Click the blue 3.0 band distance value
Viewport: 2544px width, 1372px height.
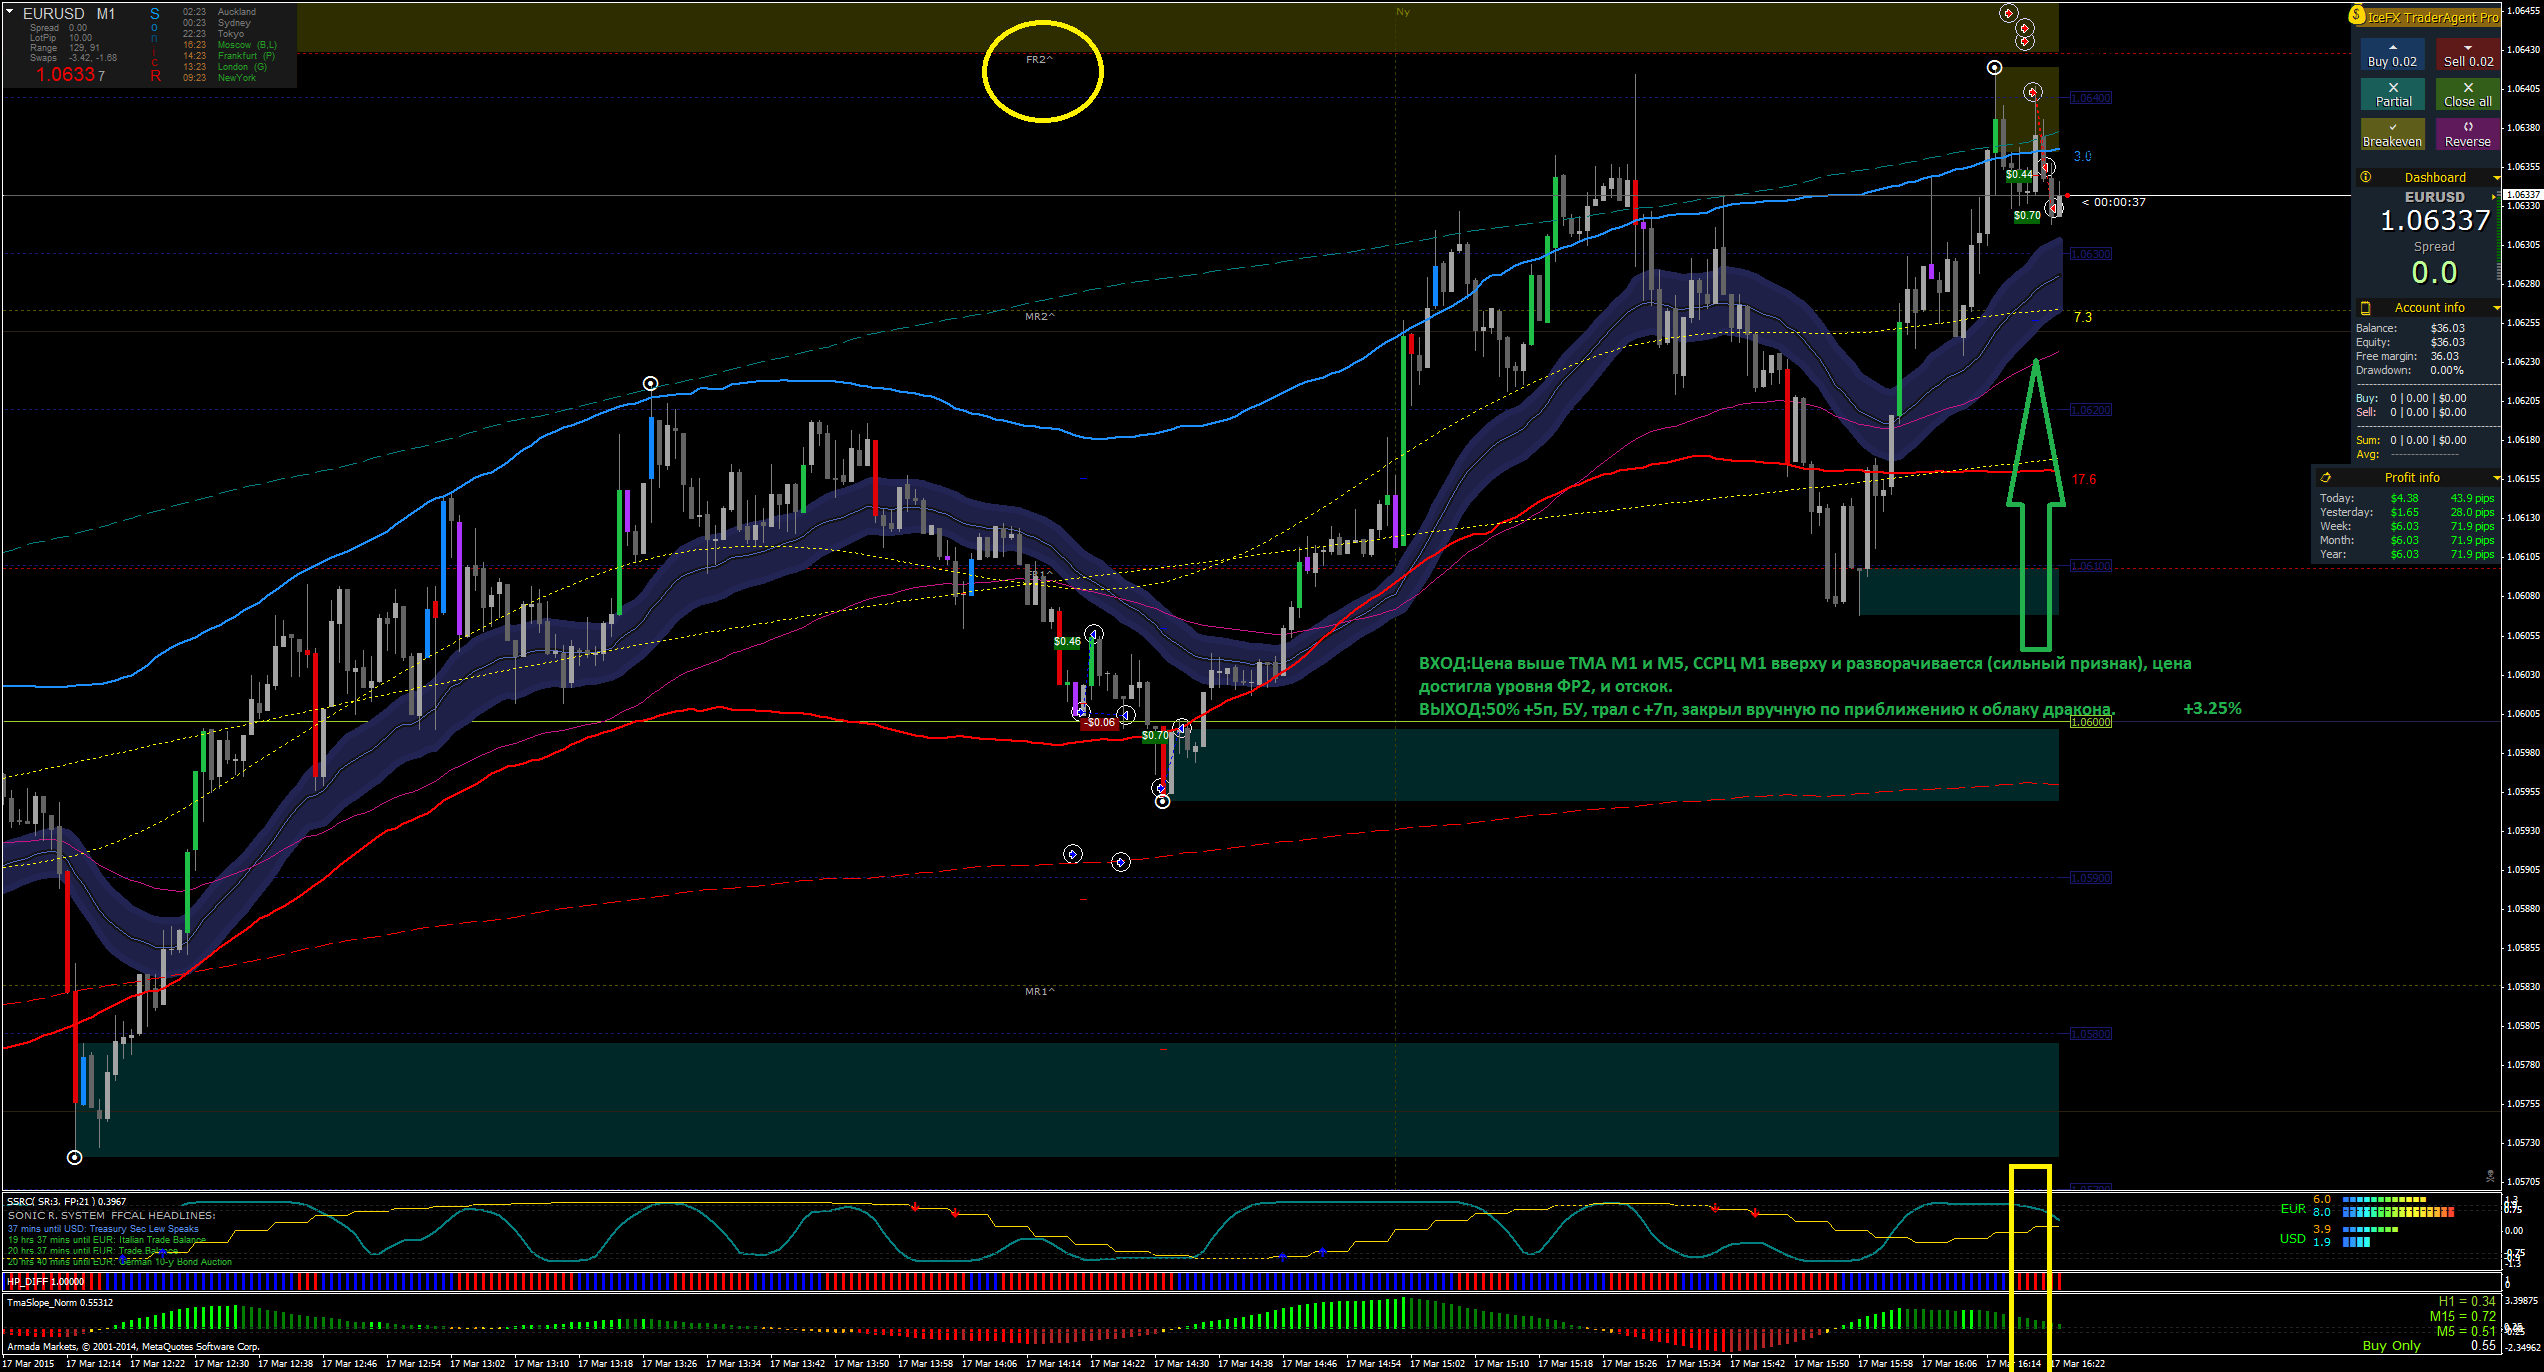[2082, 157]
